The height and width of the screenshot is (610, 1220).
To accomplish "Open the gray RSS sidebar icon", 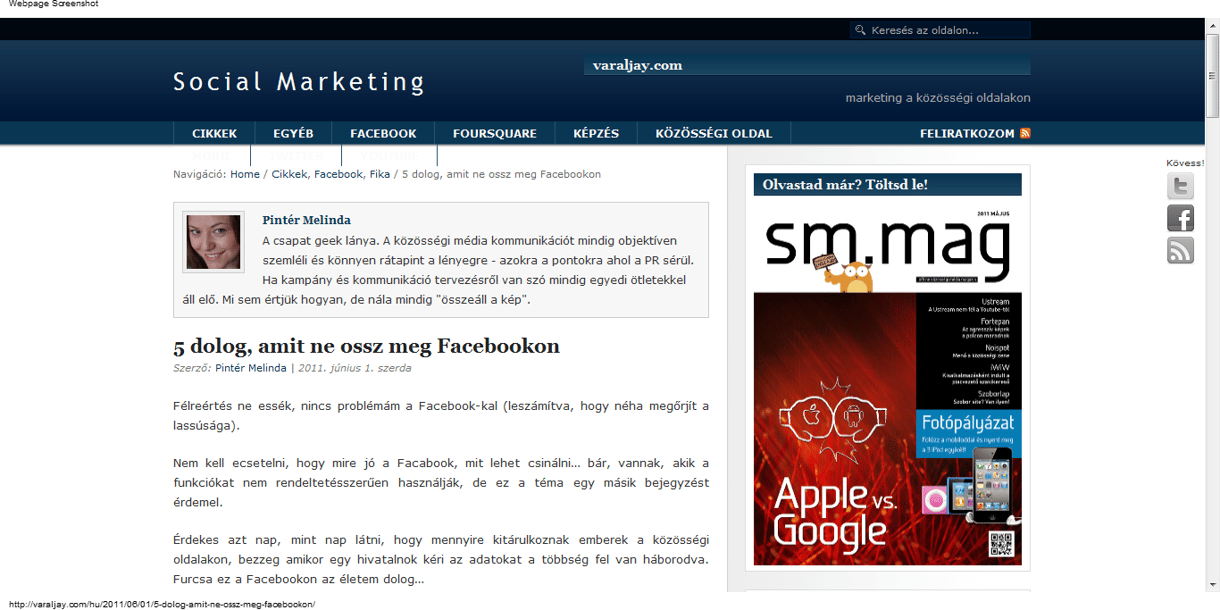I will point(1180,251).
